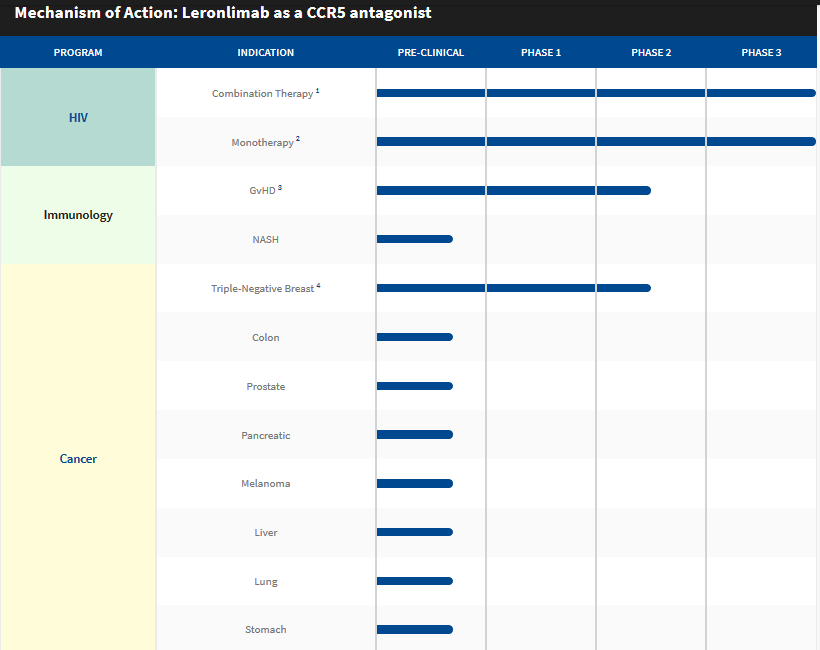Open the Cancer program link
The height and width of the screenshot is (650, 820).
pyautogui.click(x=78, y=459)
